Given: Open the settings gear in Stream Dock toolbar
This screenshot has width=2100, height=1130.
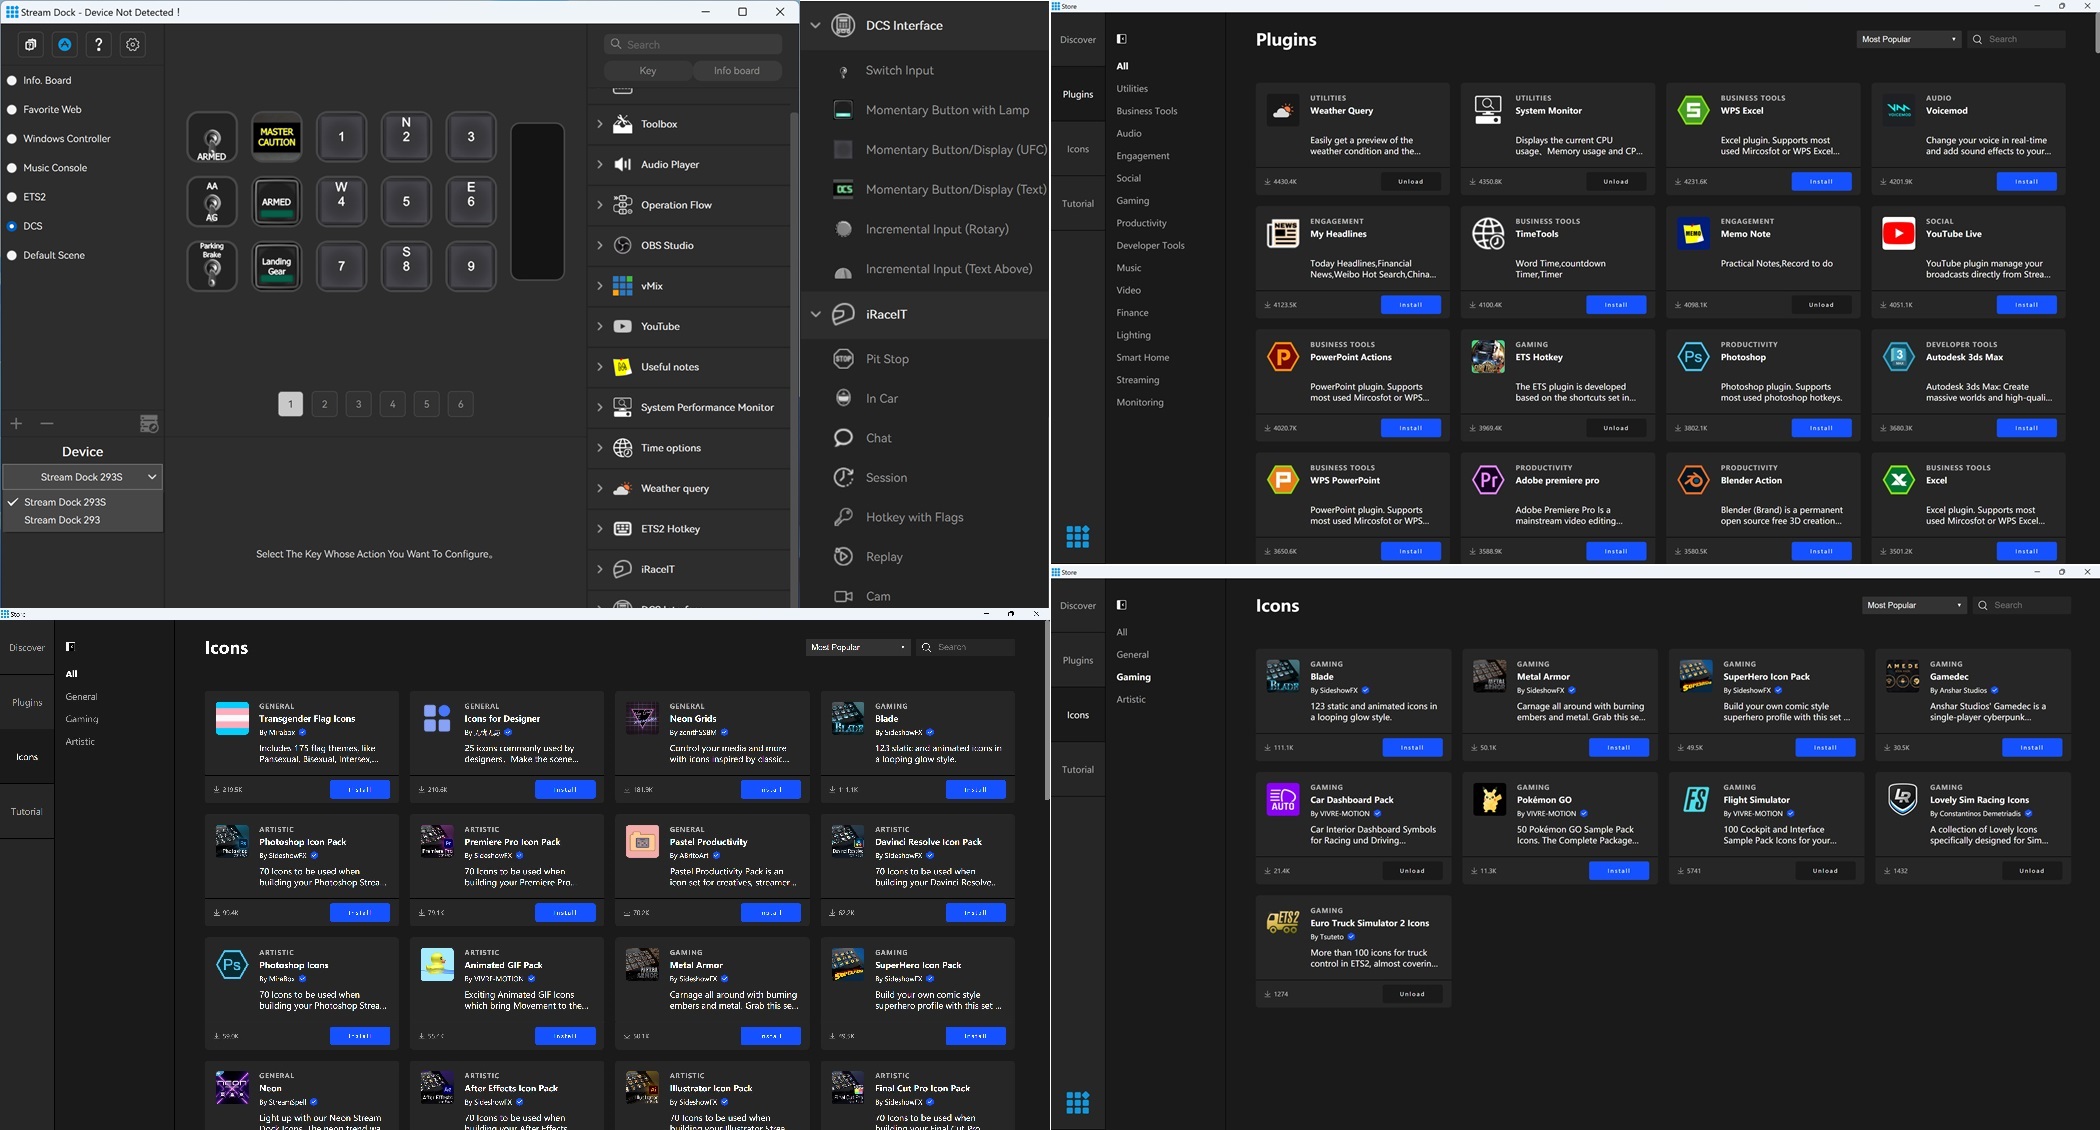Looking at the screenshot, I should point(132,45).
